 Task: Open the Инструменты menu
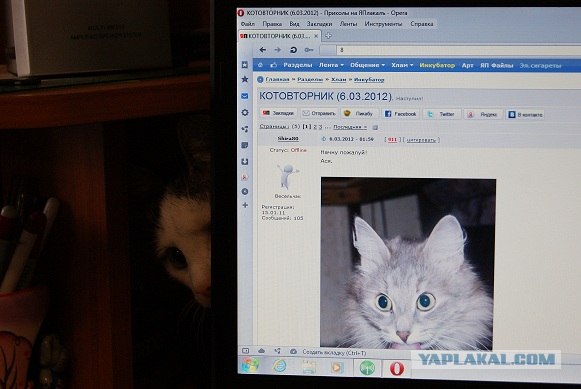pos(383,24)
